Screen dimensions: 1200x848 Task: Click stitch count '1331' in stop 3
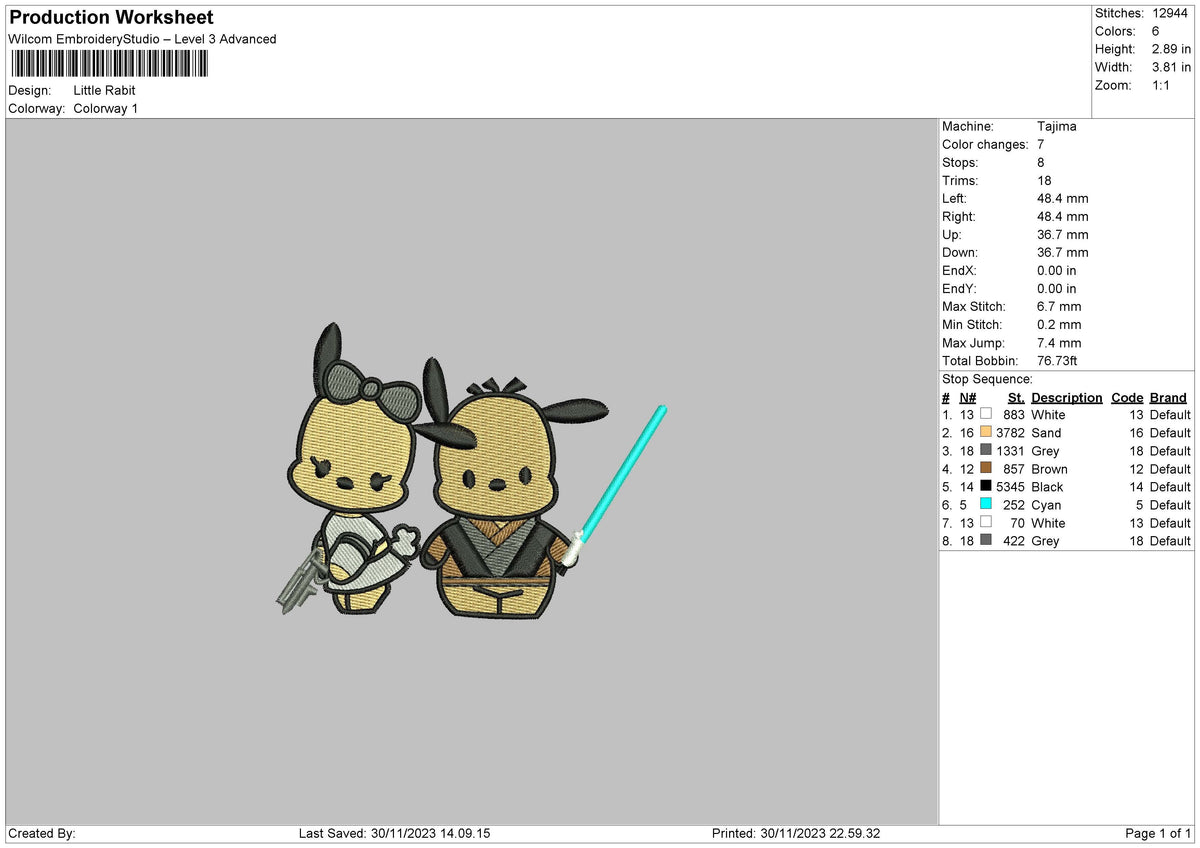pyautogui.click(x=1011, y=450)
